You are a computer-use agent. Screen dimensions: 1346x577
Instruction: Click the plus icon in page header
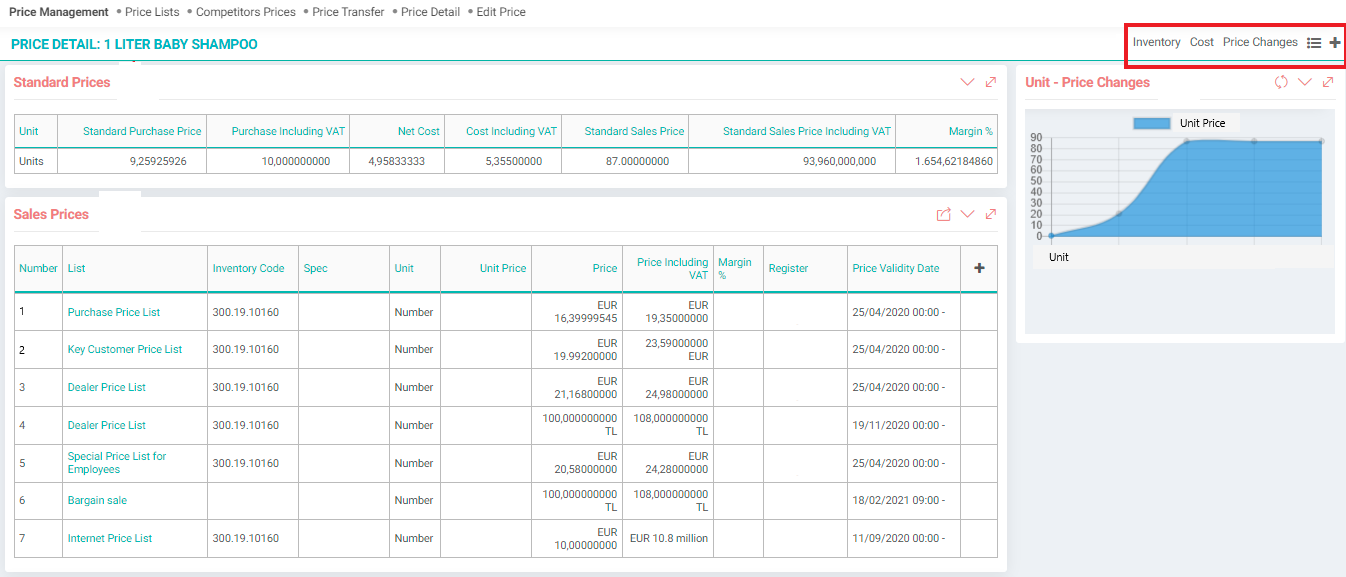(x=1335, y=43)
